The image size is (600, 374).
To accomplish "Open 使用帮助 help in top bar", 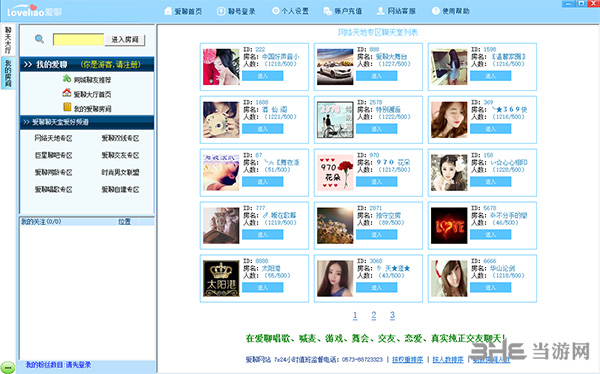I will [450, 11].
